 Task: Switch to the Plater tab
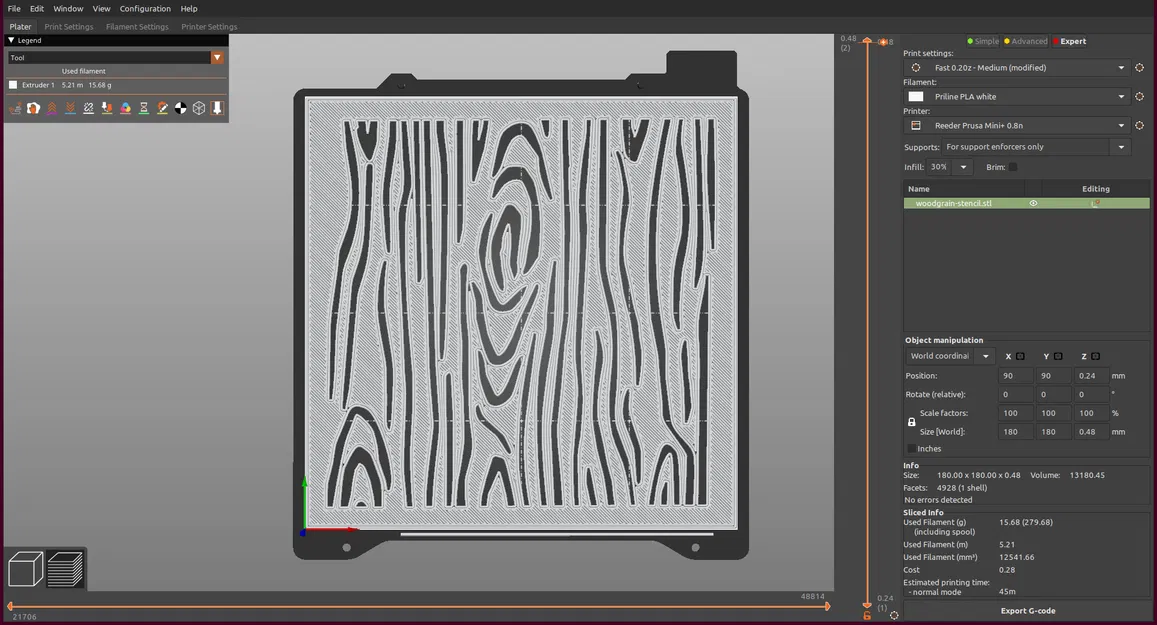pyautogui.click(x=21, y=27)
